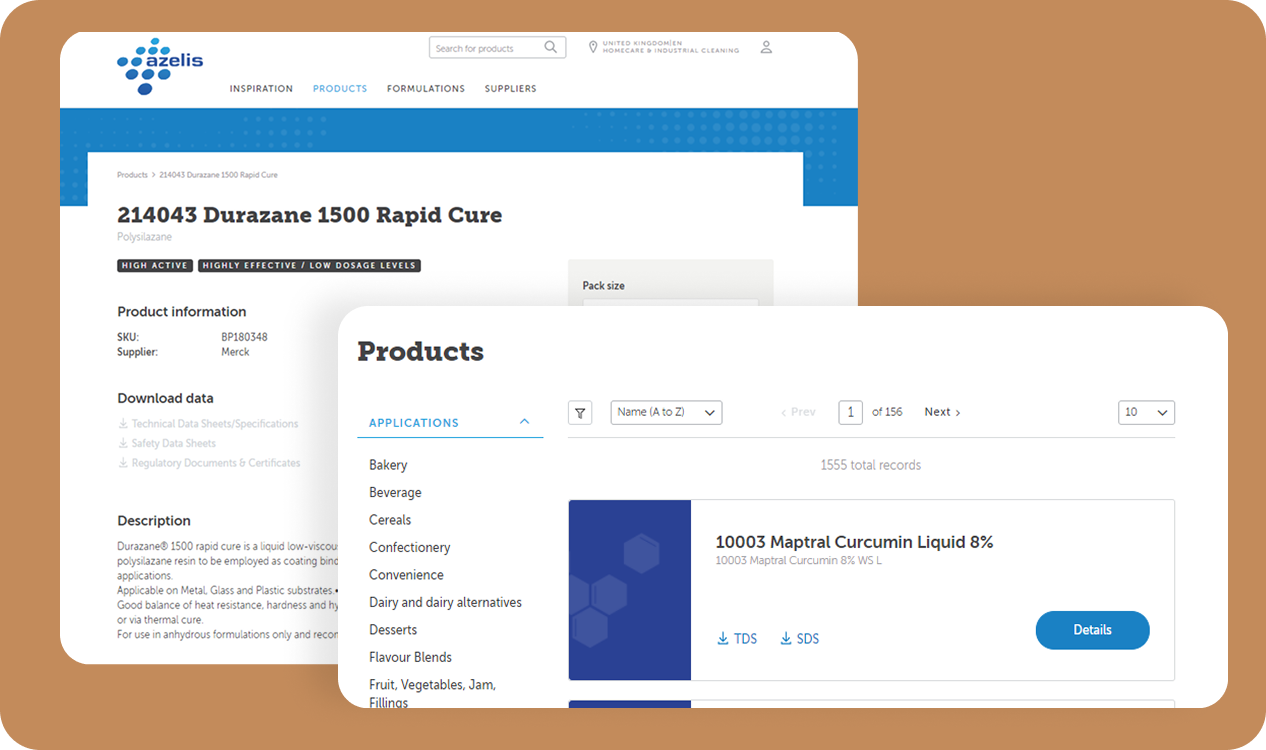Open the 10 results per page dropdown
The height and width of the screenshot is (750, 1266).
(1146, 412)
